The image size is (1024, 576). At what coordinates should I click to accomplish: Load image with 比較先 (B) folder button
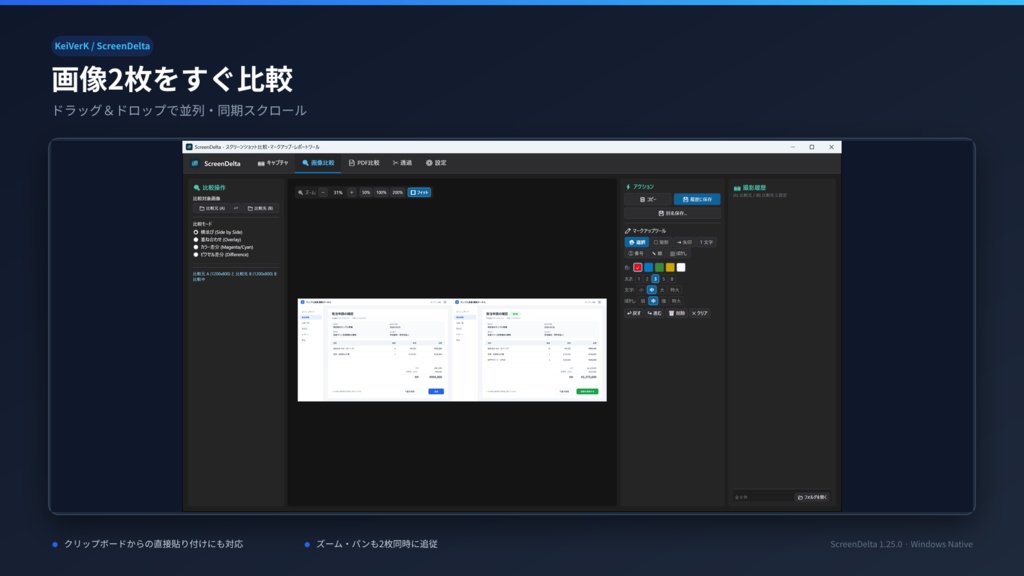coord(261,208)
